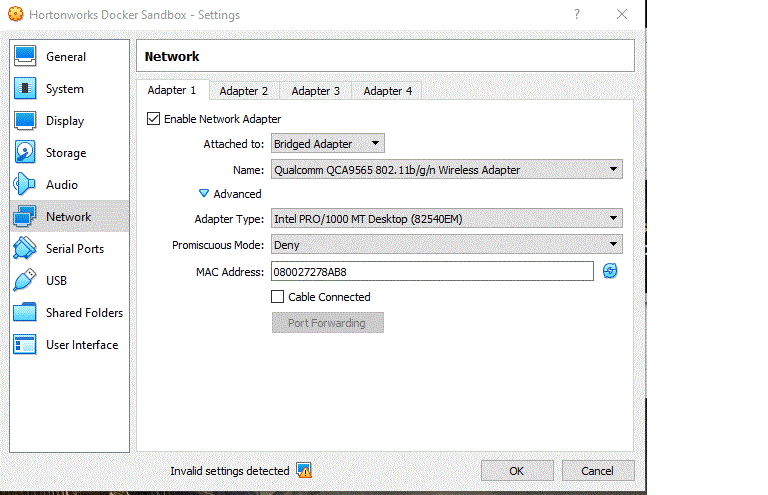The width and height of the screenshot is (768, 495).
Task: Open the Display monitor icon
Action: pyautogui.click(x=25, y=120)
